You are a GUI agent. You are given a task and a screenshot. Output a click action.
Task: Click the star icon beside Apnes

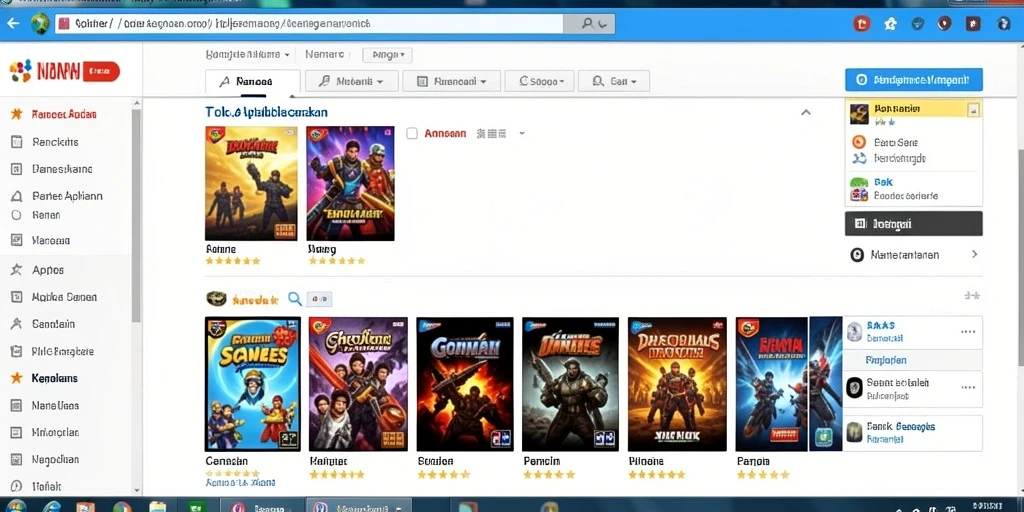point(17,269)
